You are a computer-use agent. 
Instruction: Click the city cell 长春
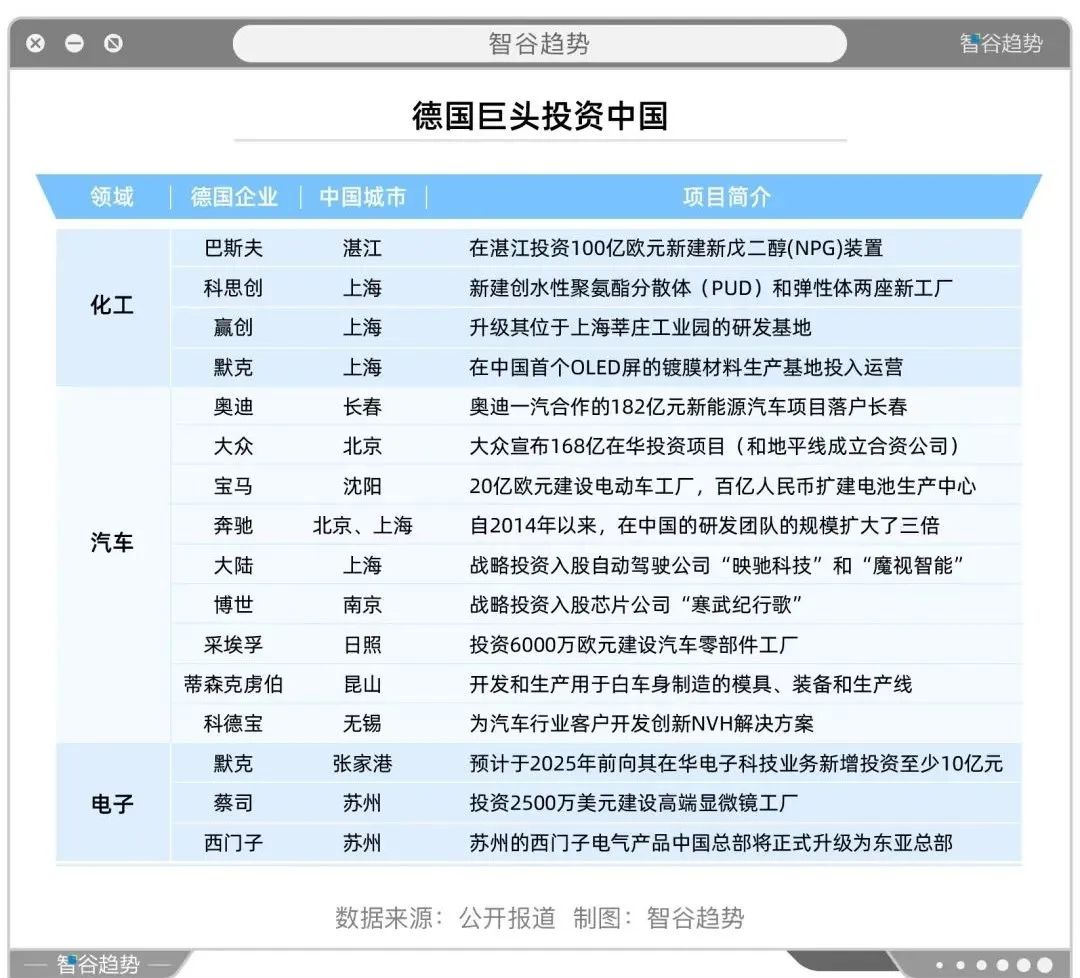click(x=362, y=406)
